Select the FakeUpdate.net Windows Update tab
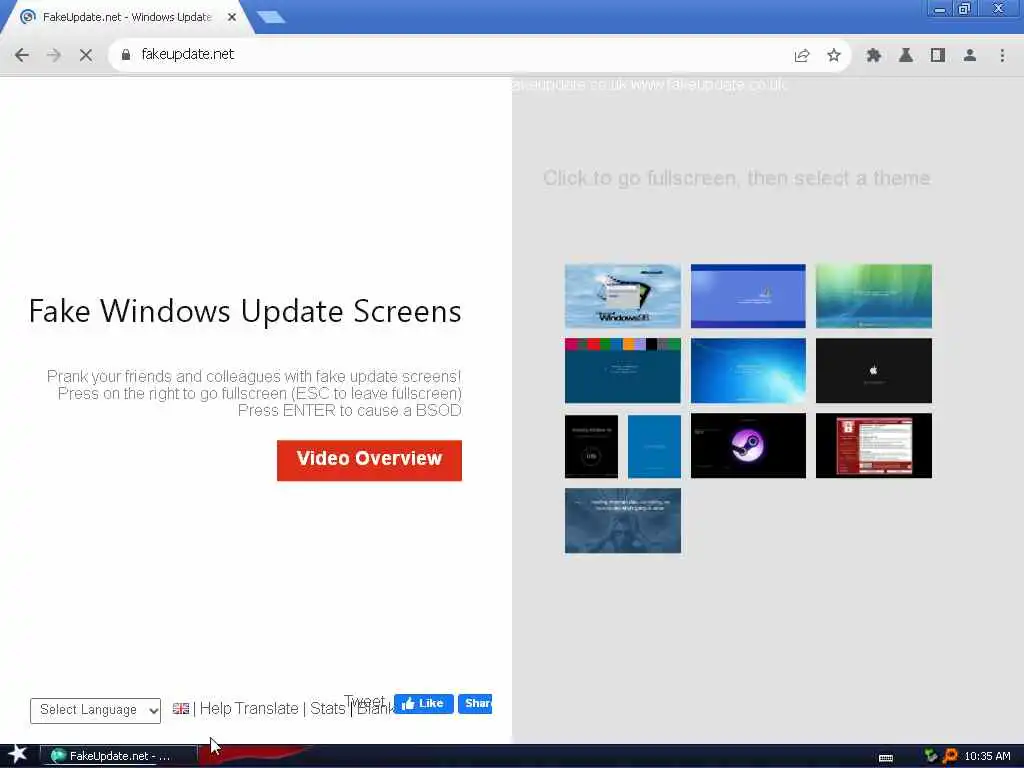 [126, 17]
